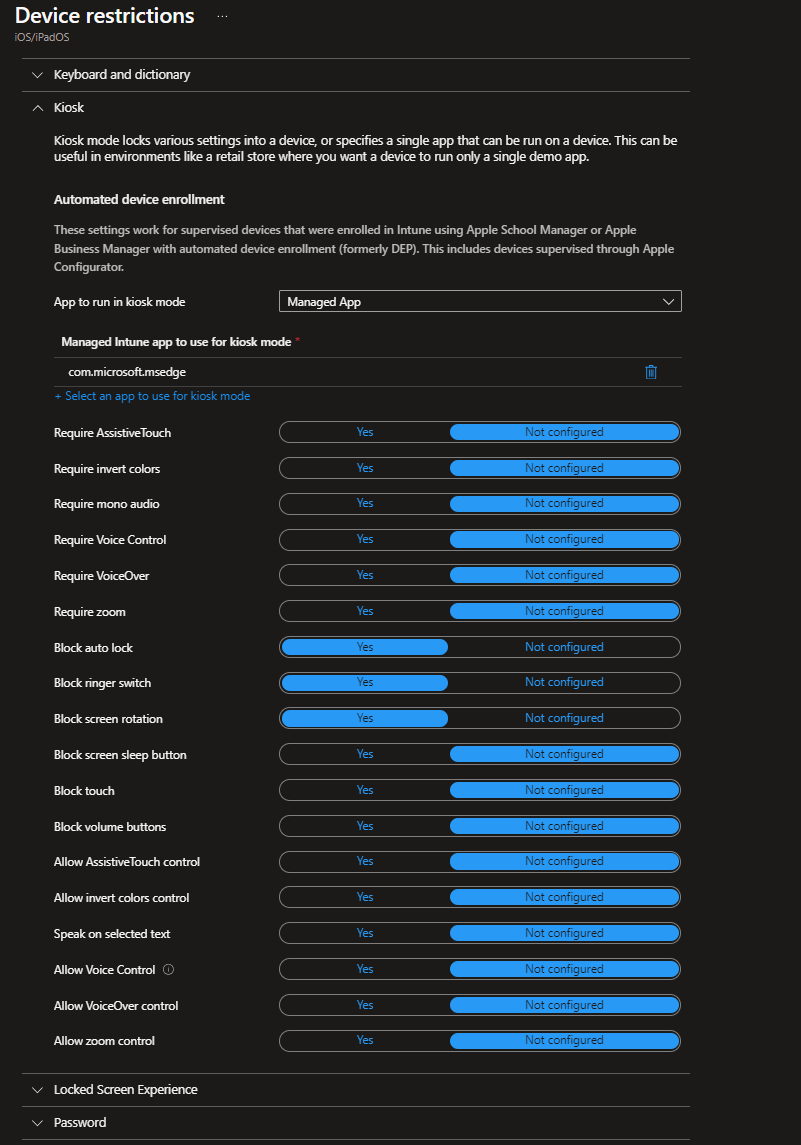Set Block ringer switch to Not configured

point(564,682)
